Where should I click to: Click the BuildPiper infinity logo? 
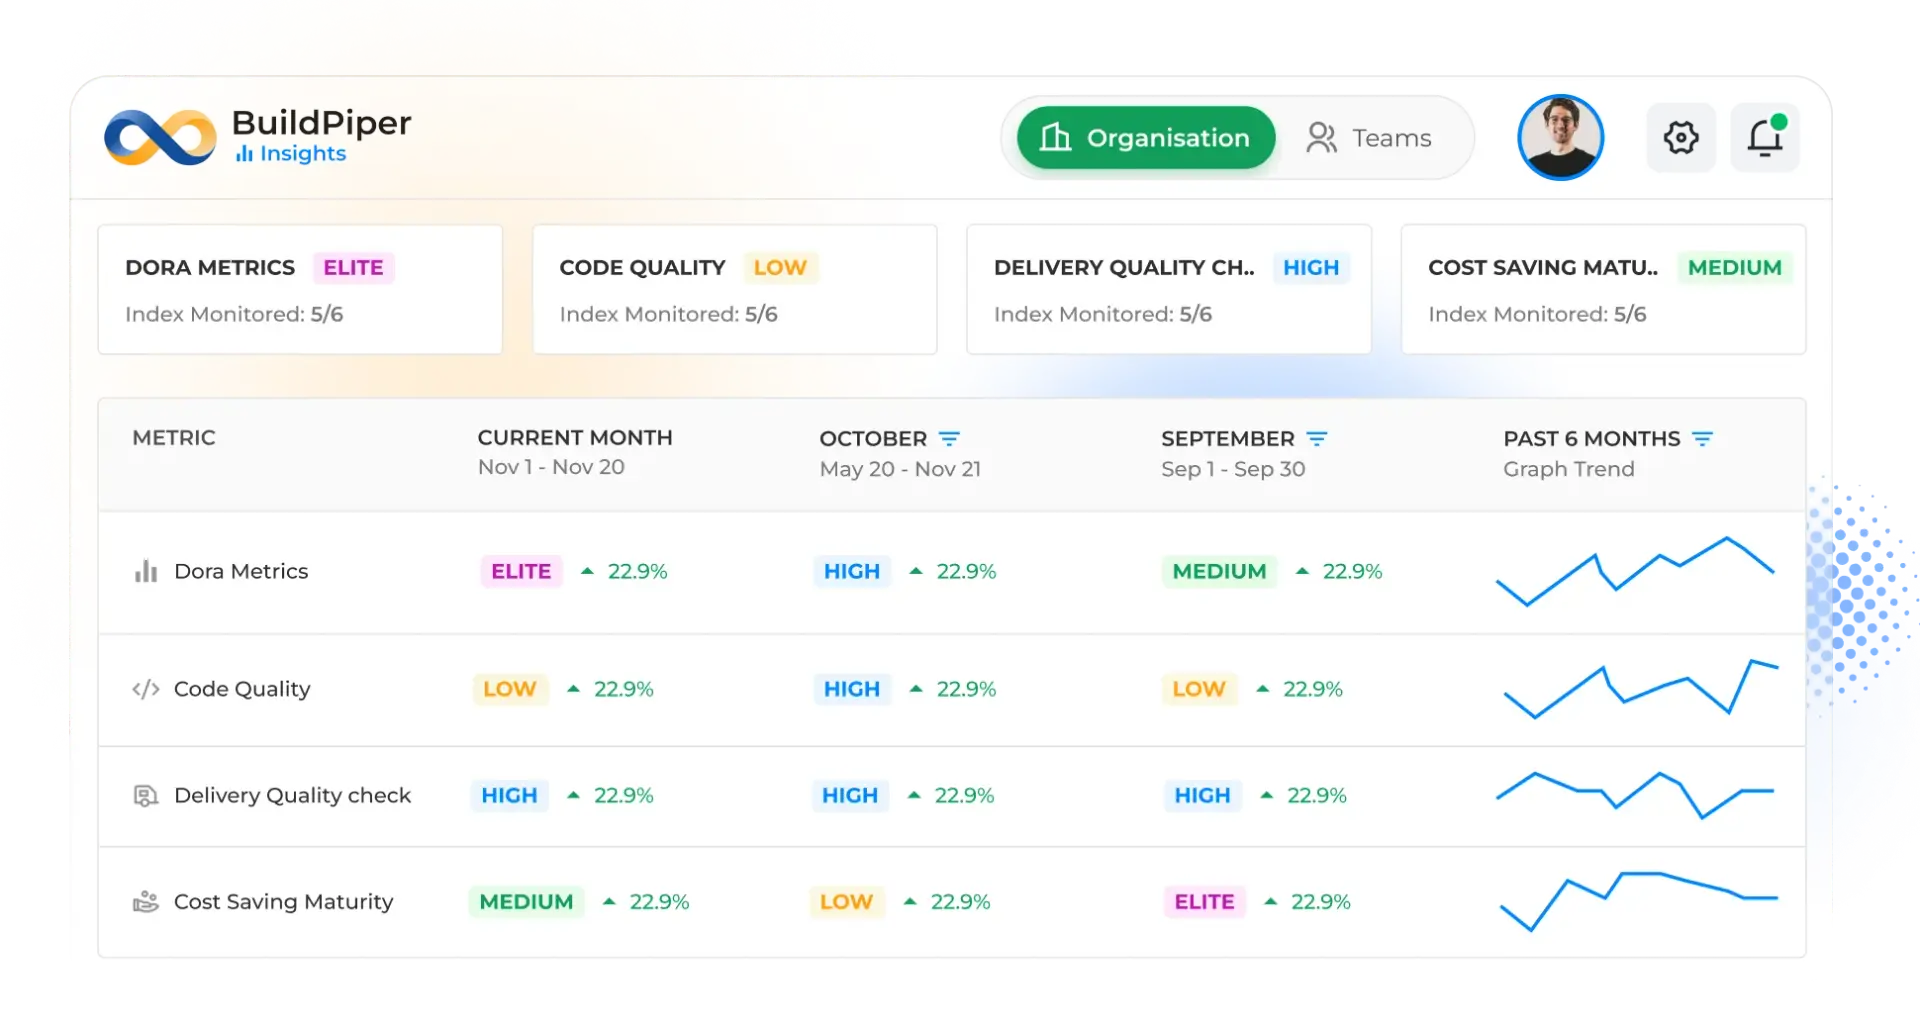[x=160, y=138]
